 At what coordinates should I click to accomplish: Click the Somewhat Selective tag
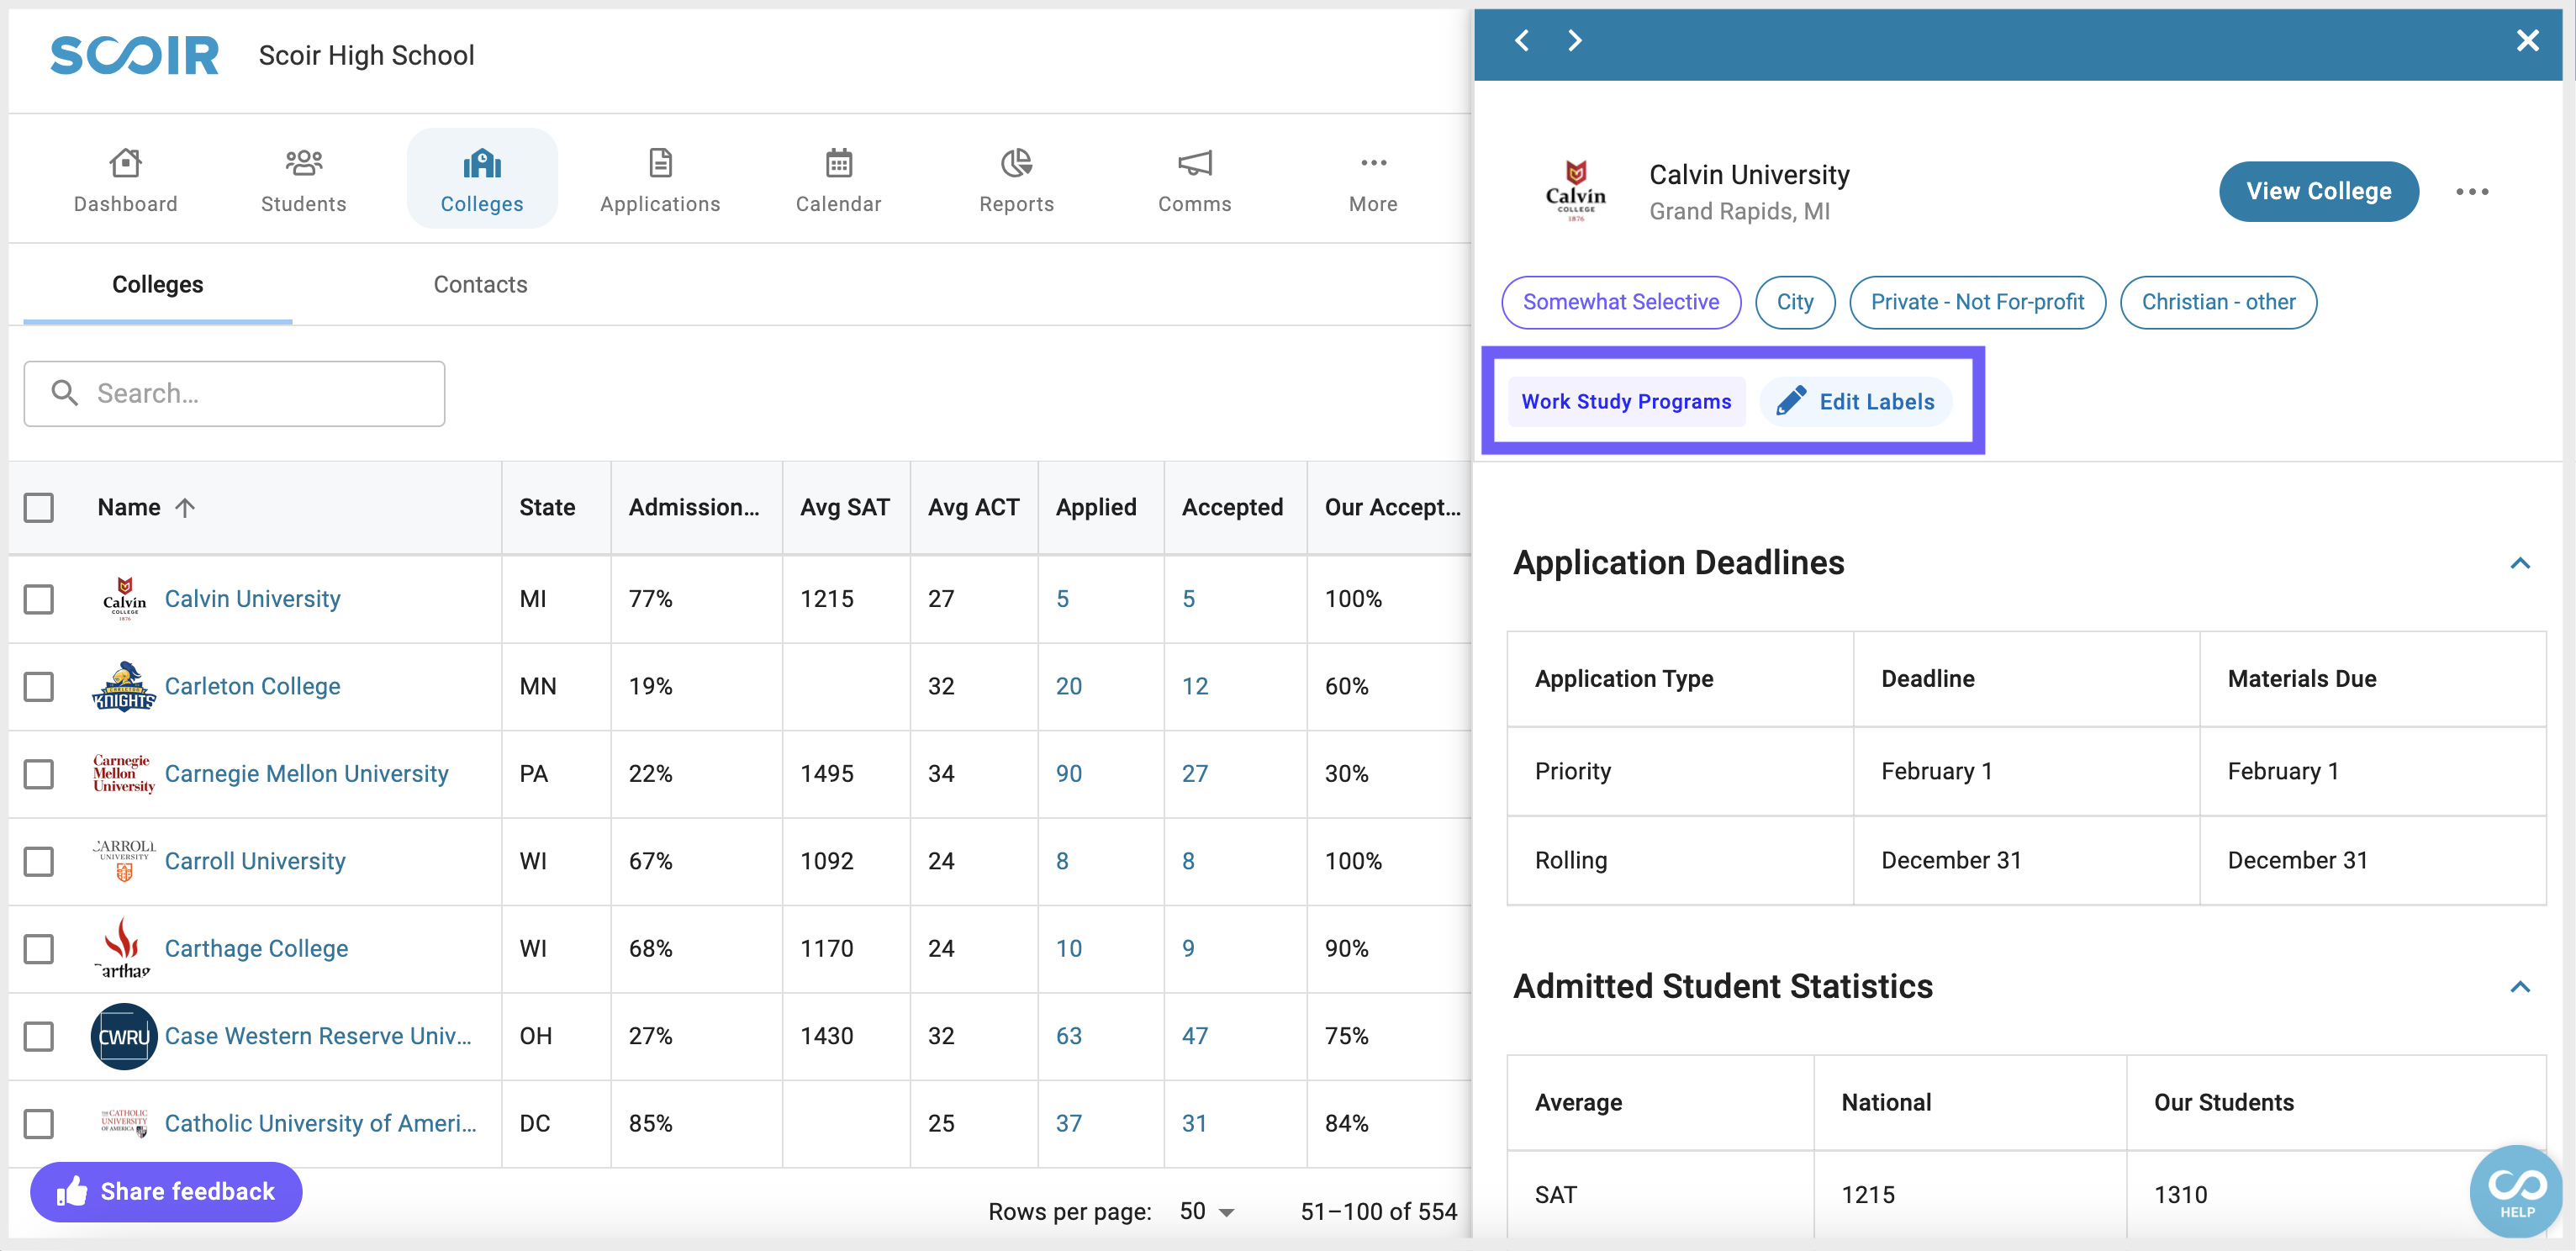pos(1620,302)
